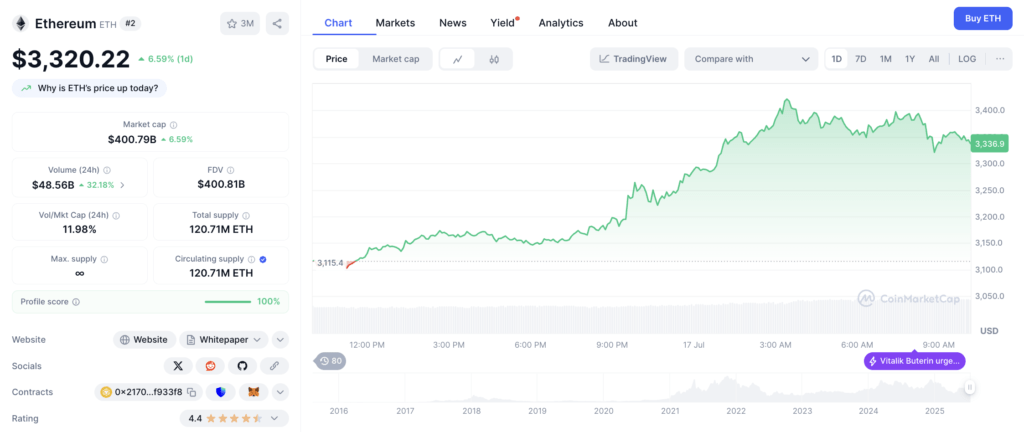Click Vol/Mkt Cap (24h) info icon
Image resolution: width=1024 pixels, height=432 pixels.
pyautogui.click(x=116, y=215)
